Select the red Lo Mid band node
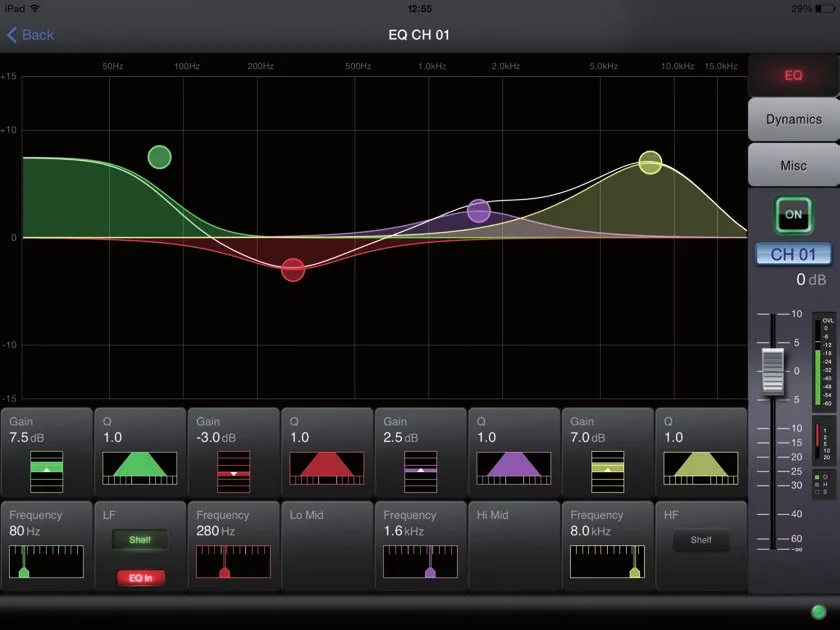Screen dimensions: 840x630 click(293, 269)
